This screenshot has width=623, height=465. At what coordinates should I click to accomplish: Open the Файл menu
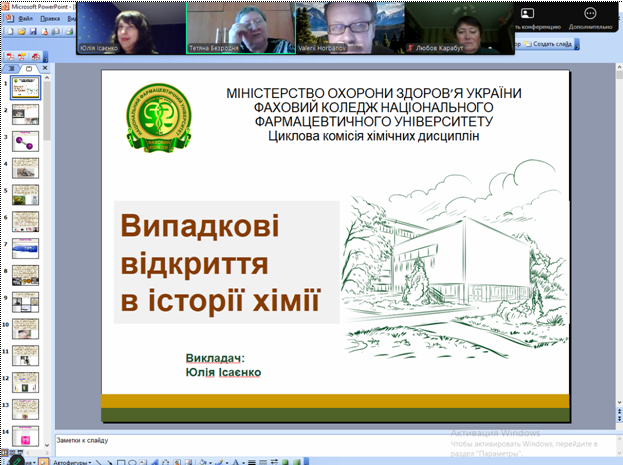point(25,19)
